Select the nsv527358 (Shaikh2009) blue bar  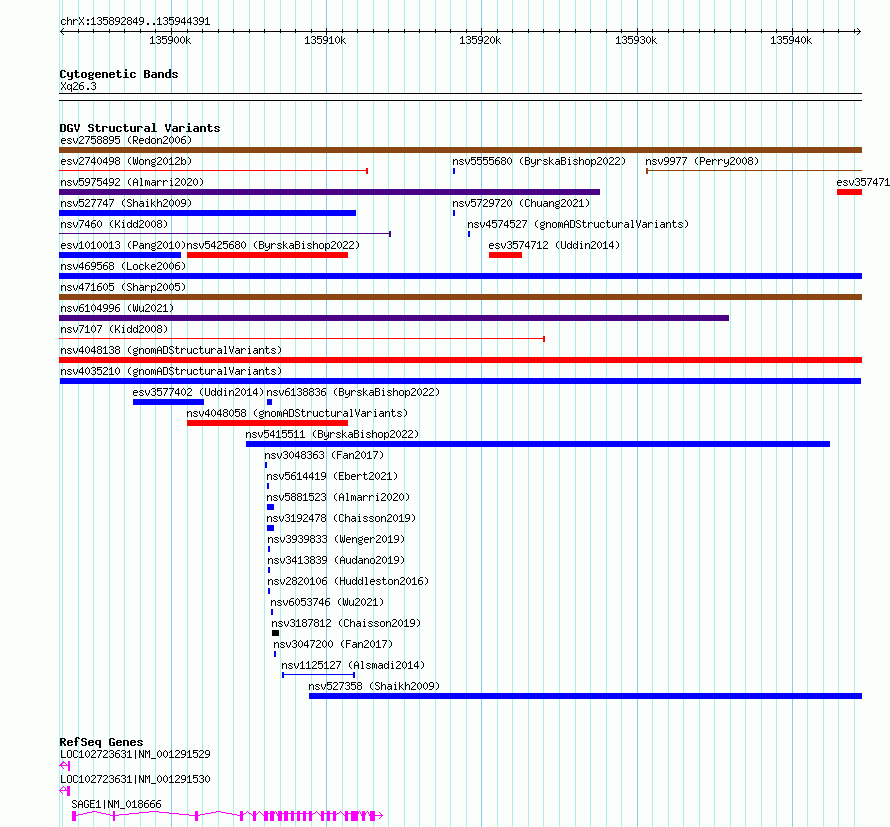tap(585, 696)
